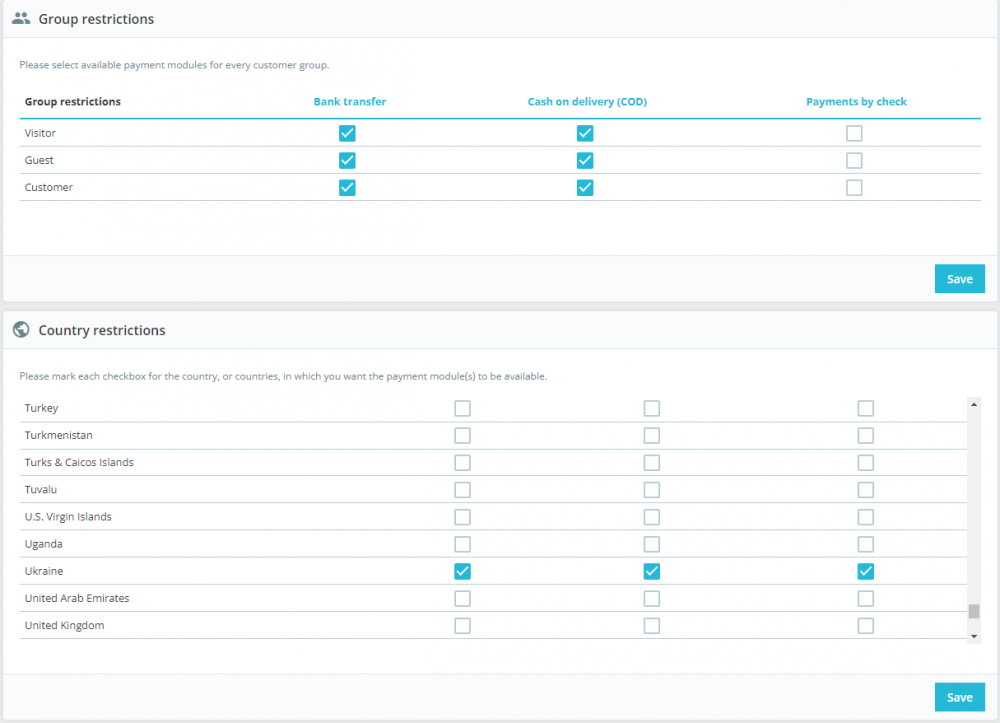Check Bank transfer for Turkey
The image size is (1000, 723).
tap(462, 408)
